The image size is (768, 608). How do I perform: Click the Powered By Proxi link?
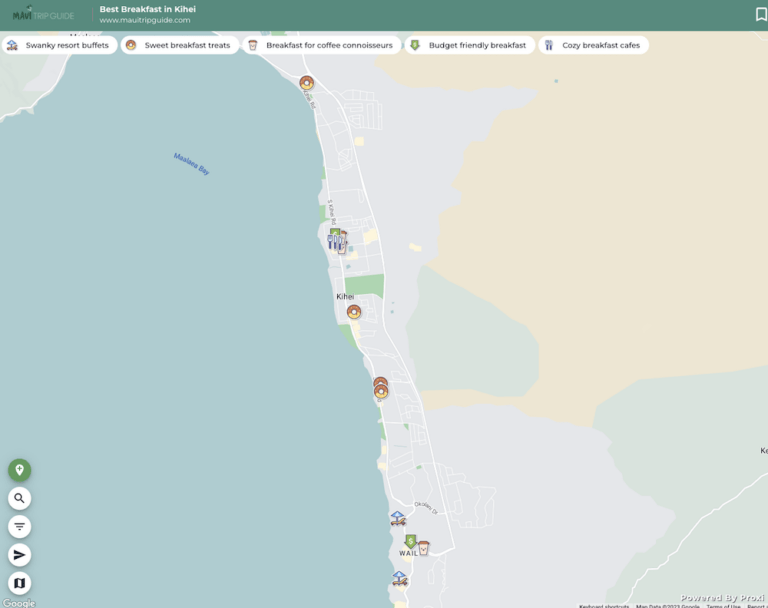point(722,598)
